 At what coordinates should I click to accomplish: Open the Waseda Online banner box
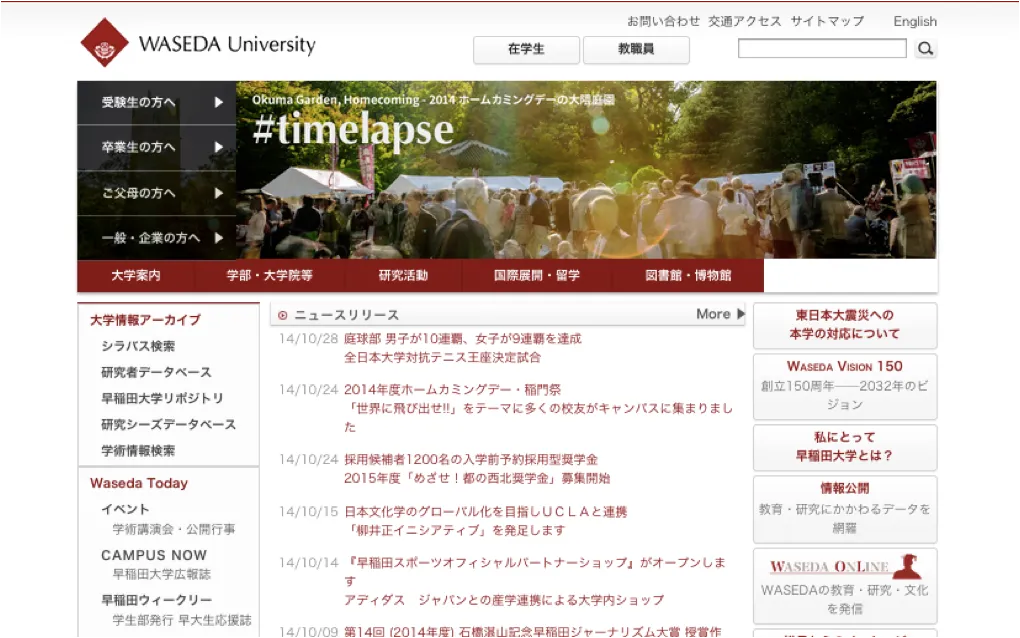[845, 586]
